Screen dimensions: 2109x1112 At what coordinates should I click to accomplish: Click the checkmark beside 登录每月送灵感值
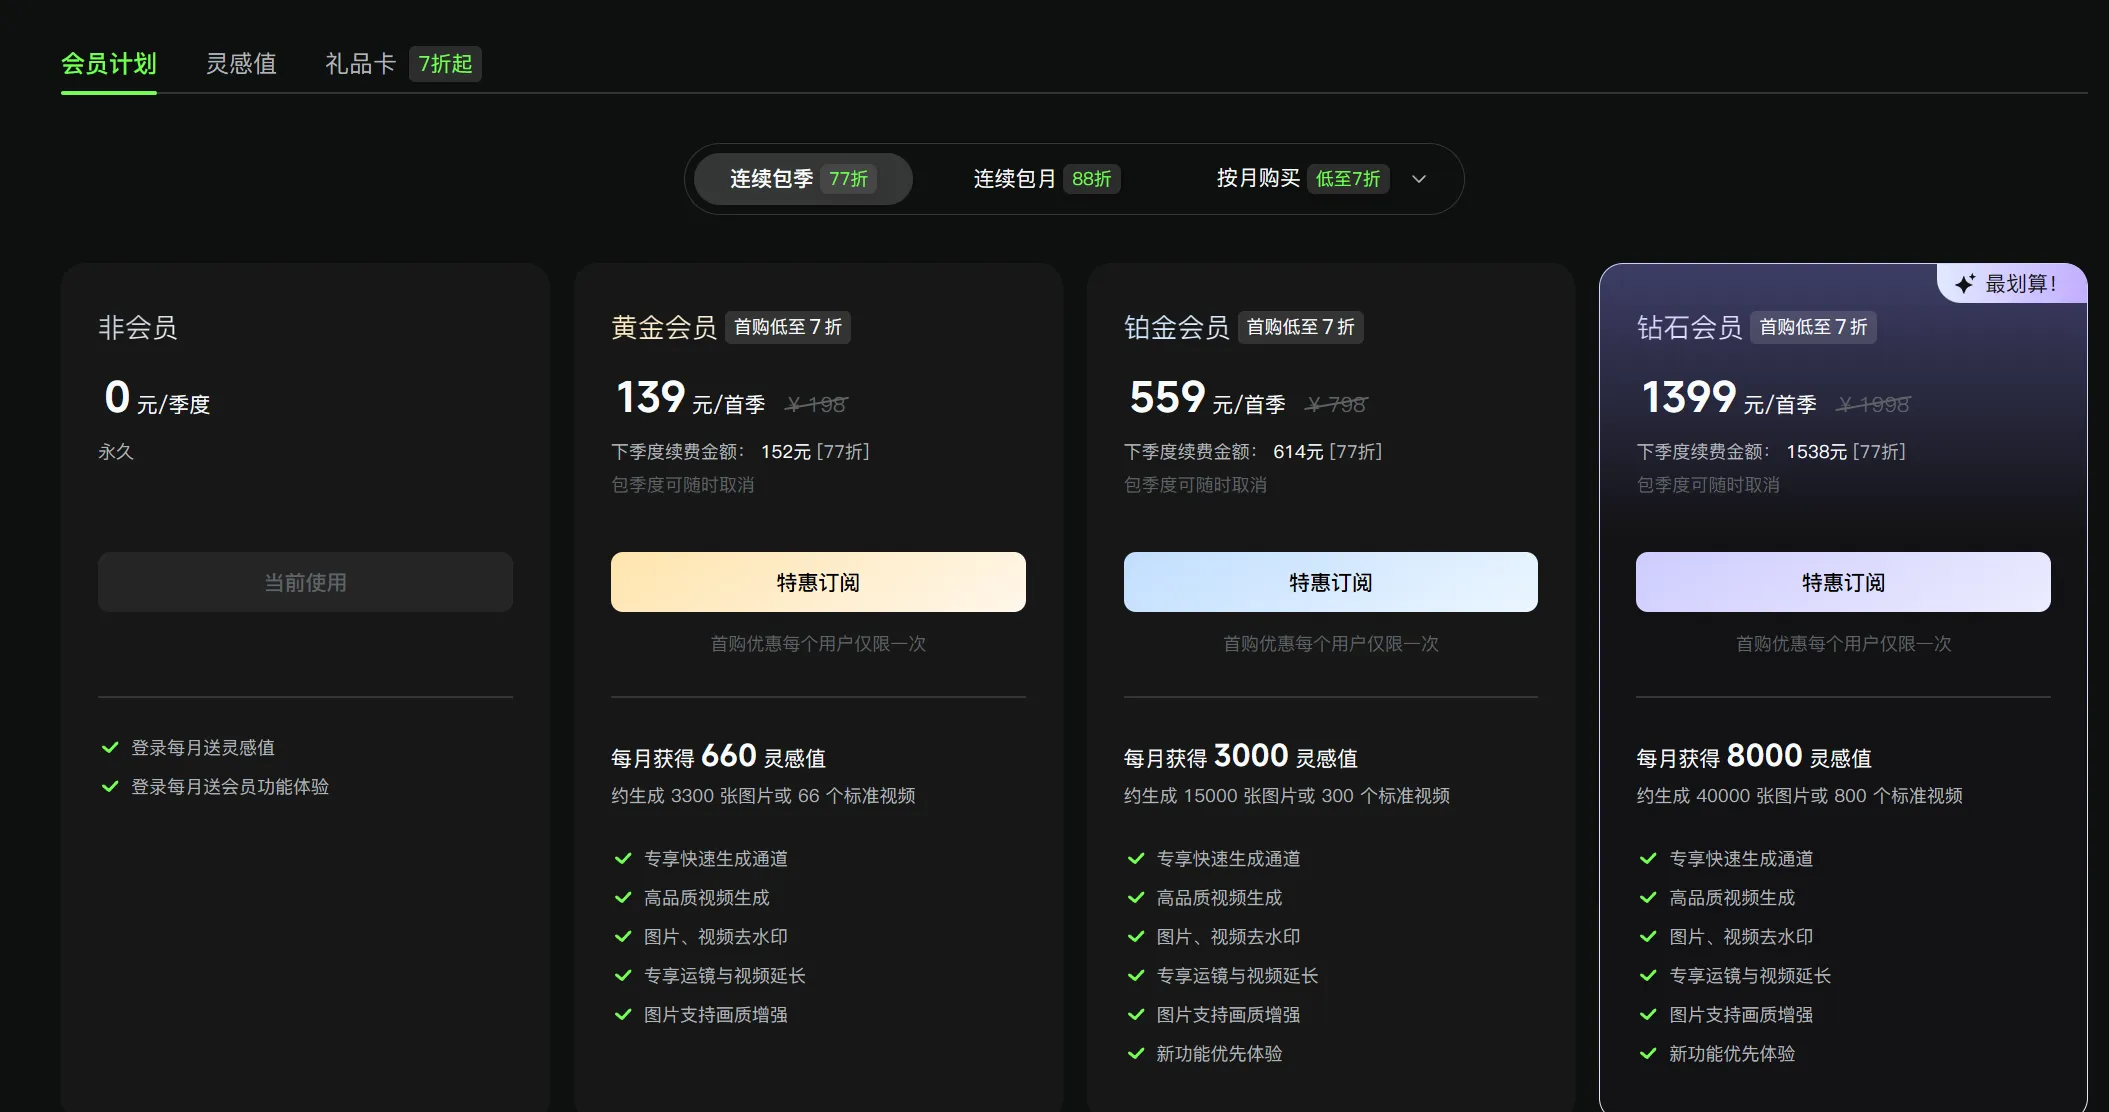(111, 747)
